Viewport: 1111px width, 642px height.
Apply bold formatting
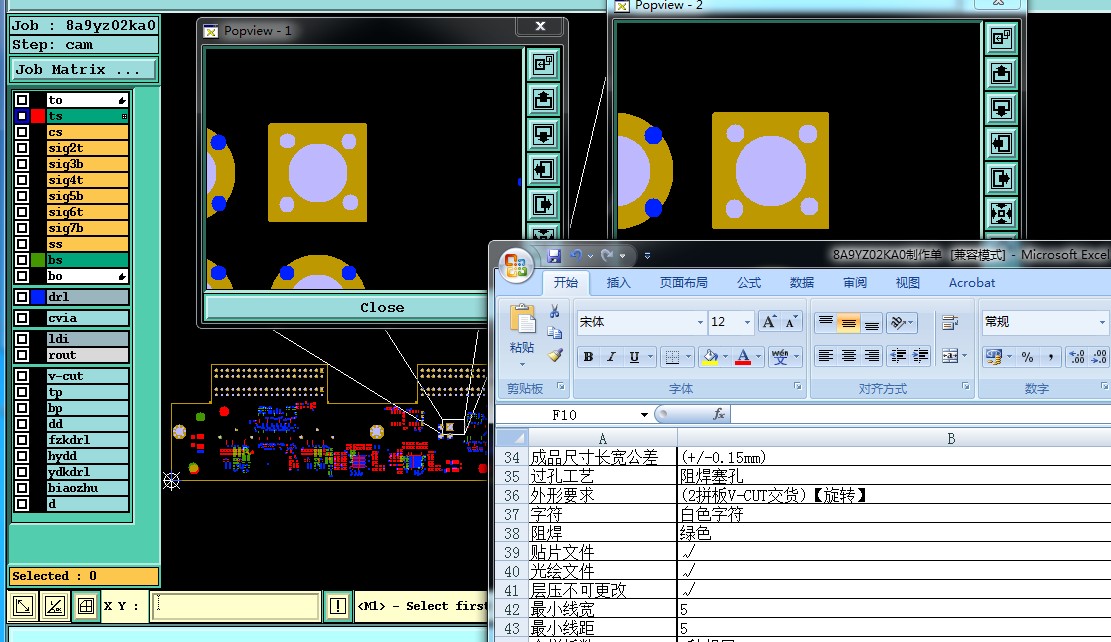[588, 357]
